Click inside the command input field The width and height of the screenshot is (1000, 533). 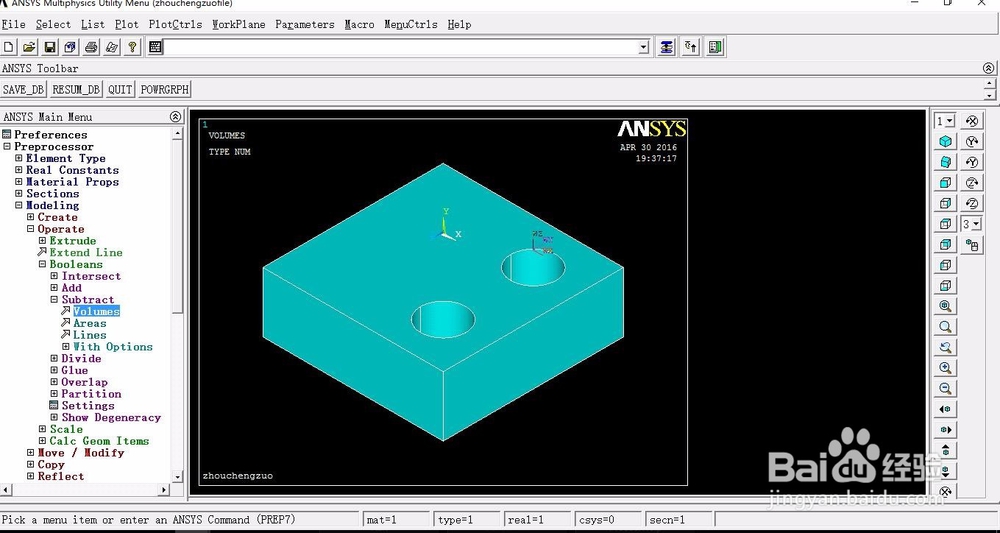tap(401, 47)
